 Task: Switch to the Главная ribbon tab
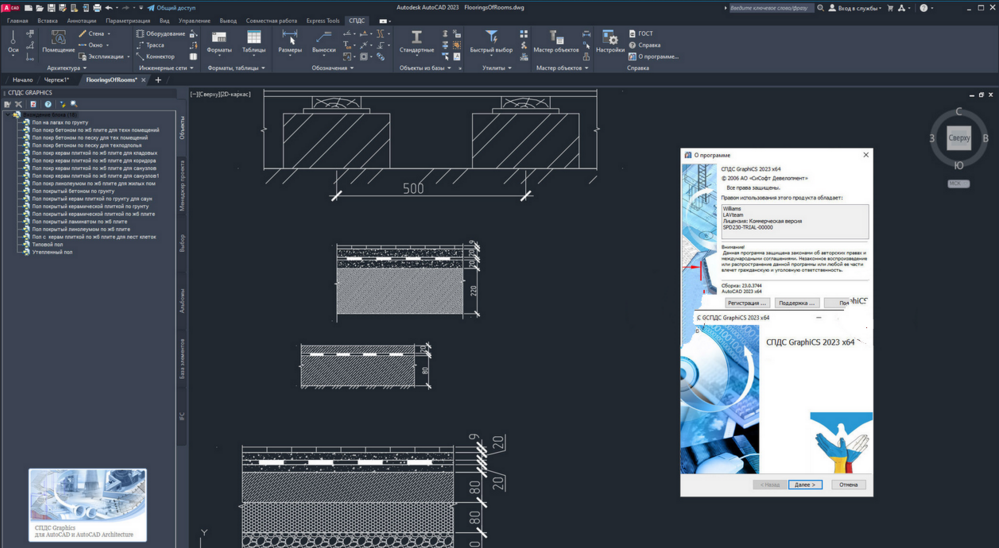click(18, 20)
